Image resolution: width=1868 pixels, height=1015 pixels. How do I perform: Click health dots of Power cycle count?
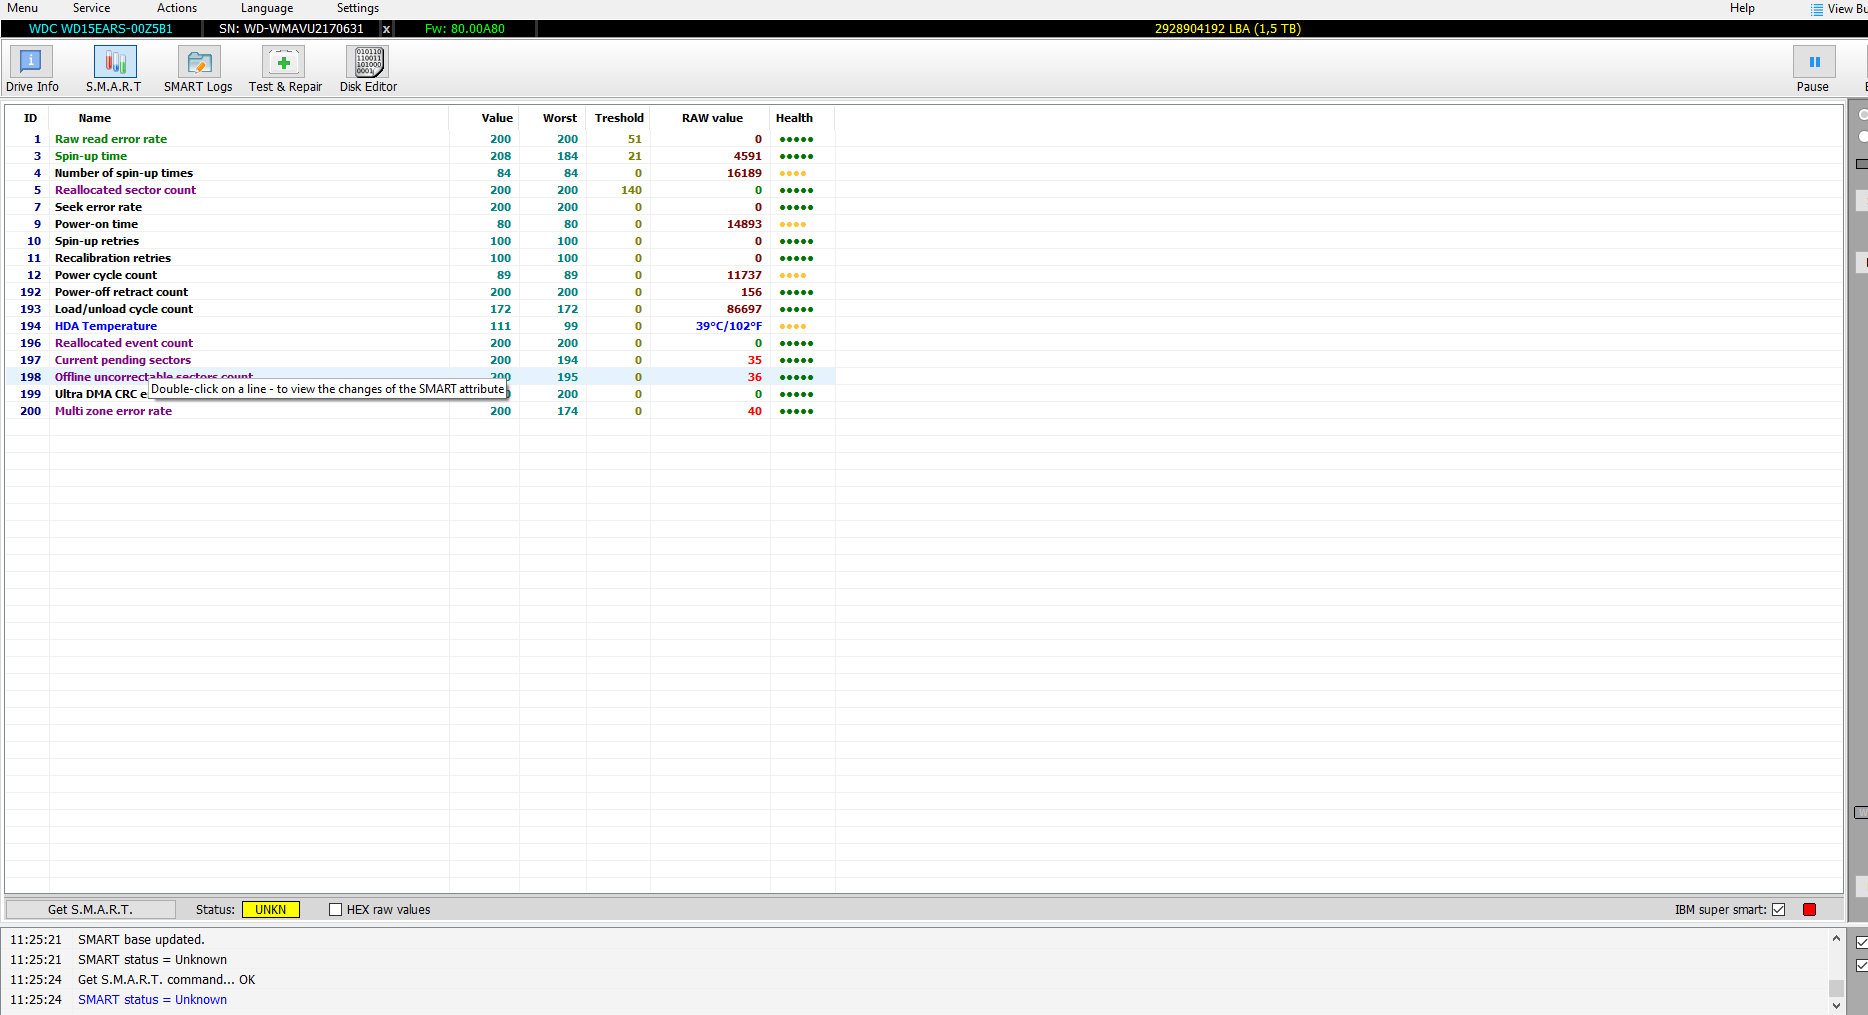793,275
